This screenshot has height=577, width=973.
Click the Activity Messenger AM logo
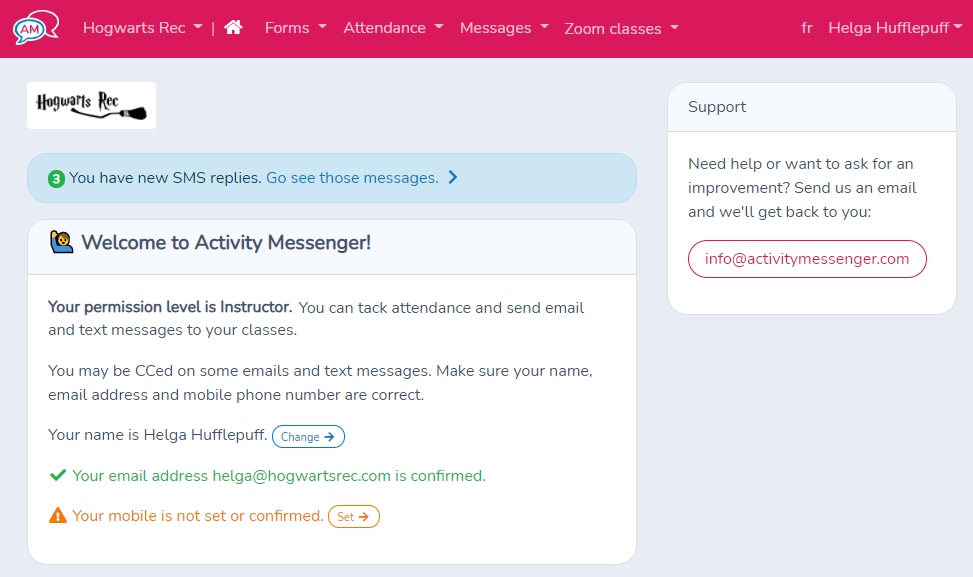(x=35, y=28)
